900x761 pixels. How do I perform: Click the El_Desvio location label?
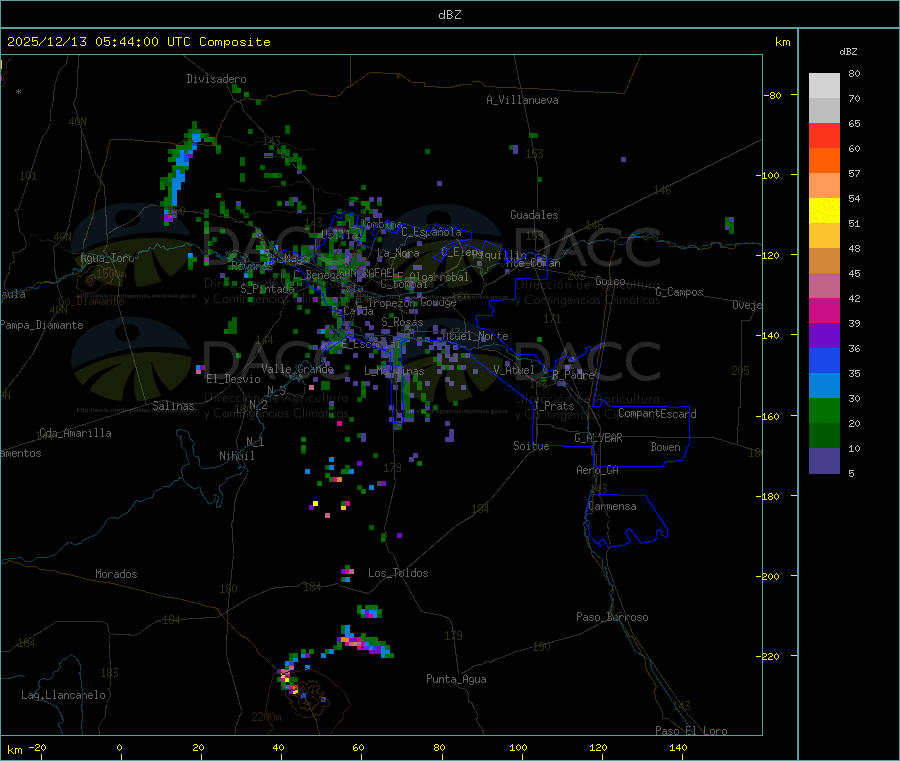point(233,379)
